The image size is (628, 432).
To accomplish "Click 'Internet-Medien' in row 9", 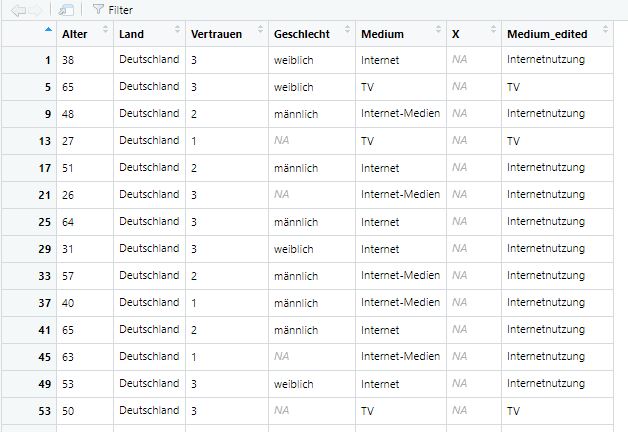I will click(x=400, y=114).
